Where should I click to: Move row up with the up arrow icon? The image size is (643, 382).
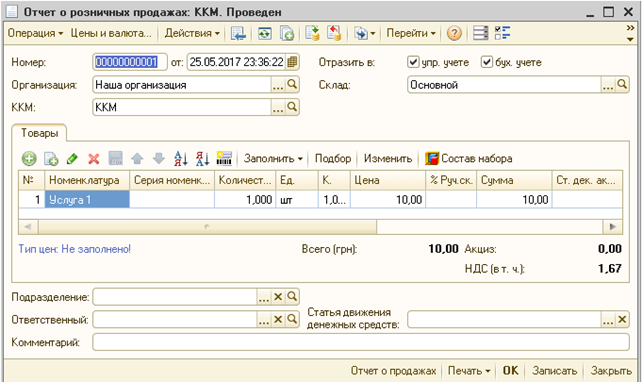137,159
